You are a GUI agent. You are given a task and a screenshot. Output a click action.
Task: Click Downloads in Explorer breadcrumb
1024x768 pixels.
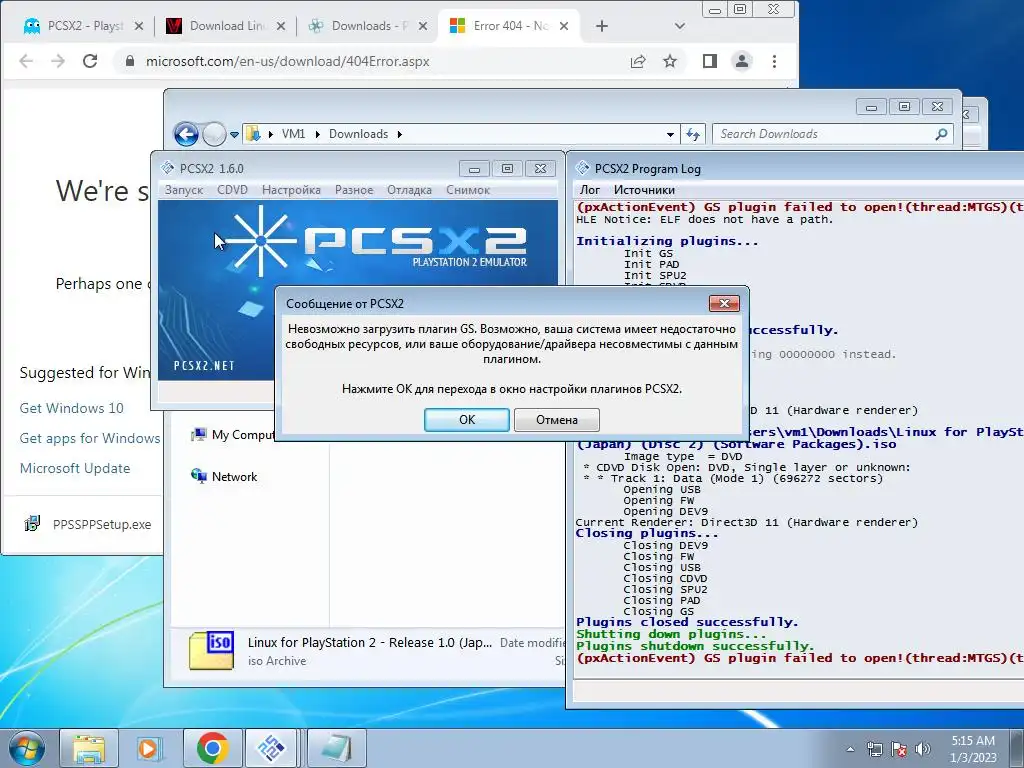(x=359, y=134)
